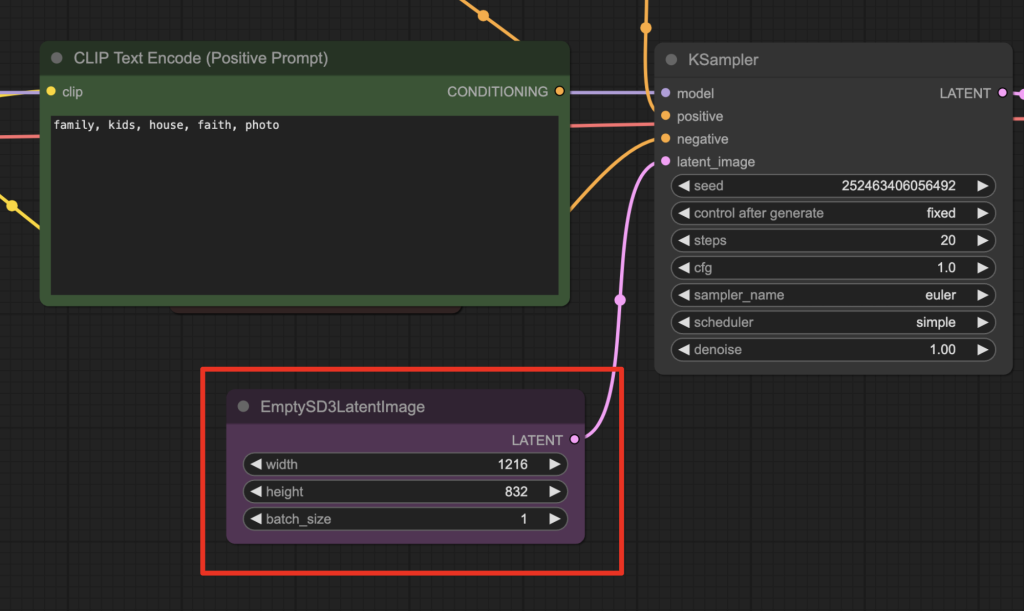Switch to next sampler_name option
Image resolution: width=1024 pixels, height=611 pixels.
[982, 295]
